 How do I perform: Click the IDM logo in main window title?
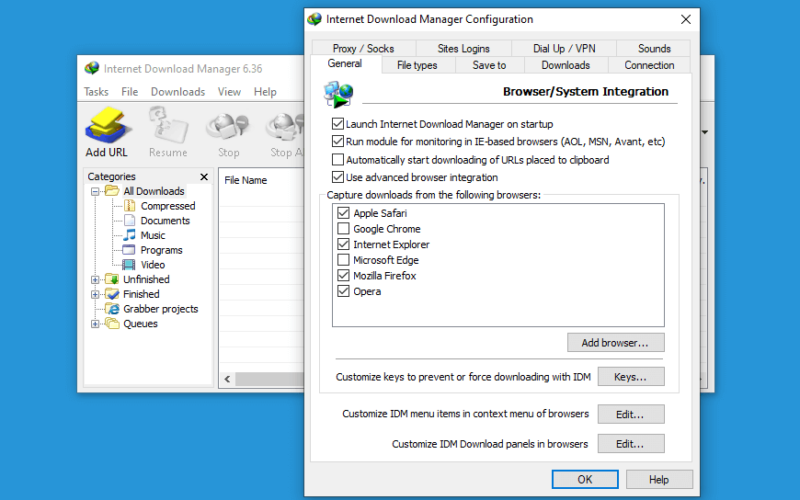pos(92,68)
